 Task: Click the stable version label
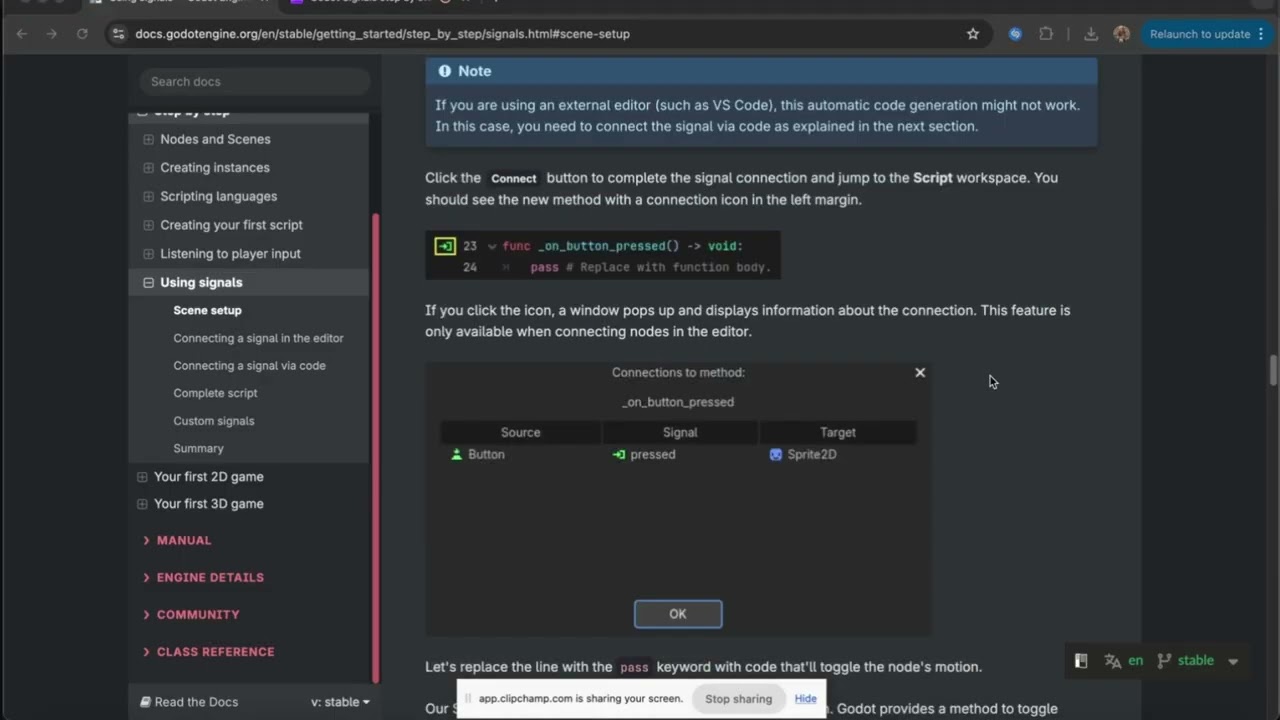pos(1196,661)
